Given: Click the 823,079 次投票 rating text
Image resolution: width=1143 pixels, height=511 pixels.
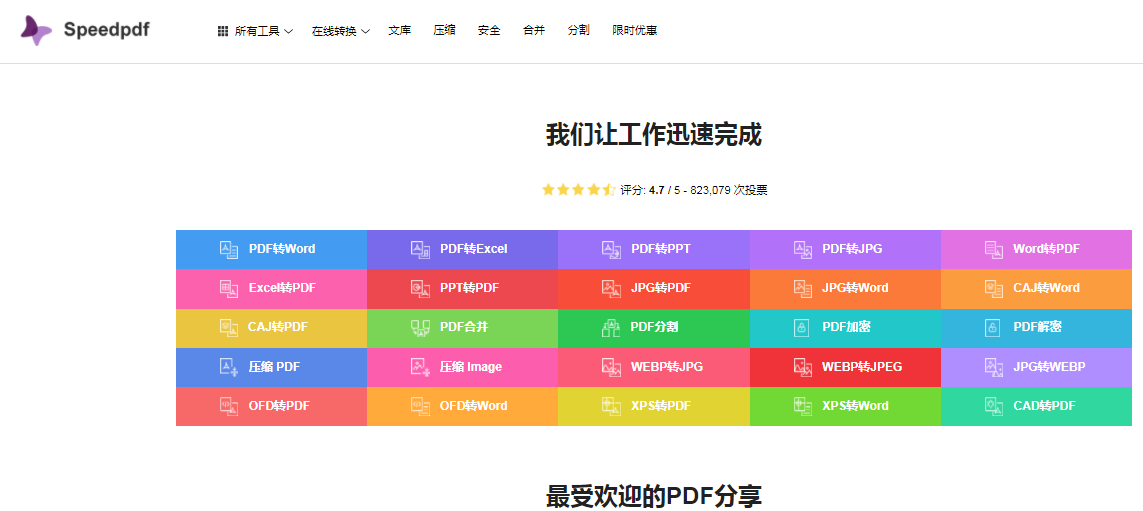Looking at the screenshot, I should 728,190.
